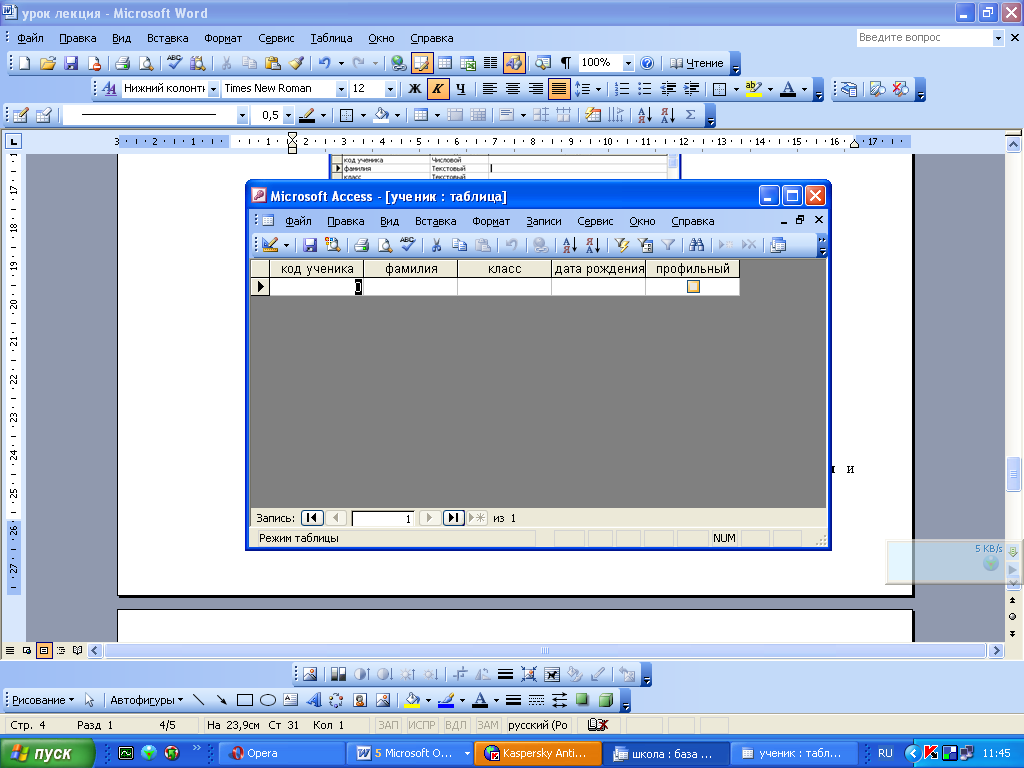Toggle the paragraph marks (¶) icon
The image size is (1024, 768).
566,63
